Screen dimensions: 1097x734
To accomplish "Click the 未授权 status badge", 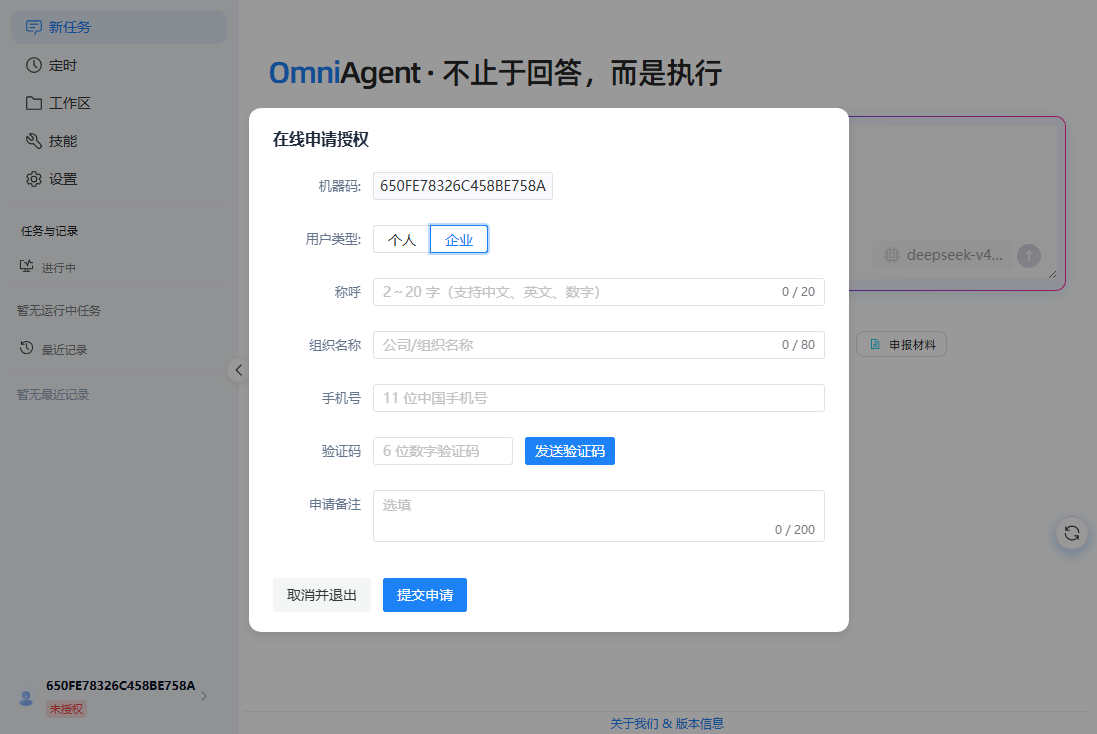I will [66, 709].
